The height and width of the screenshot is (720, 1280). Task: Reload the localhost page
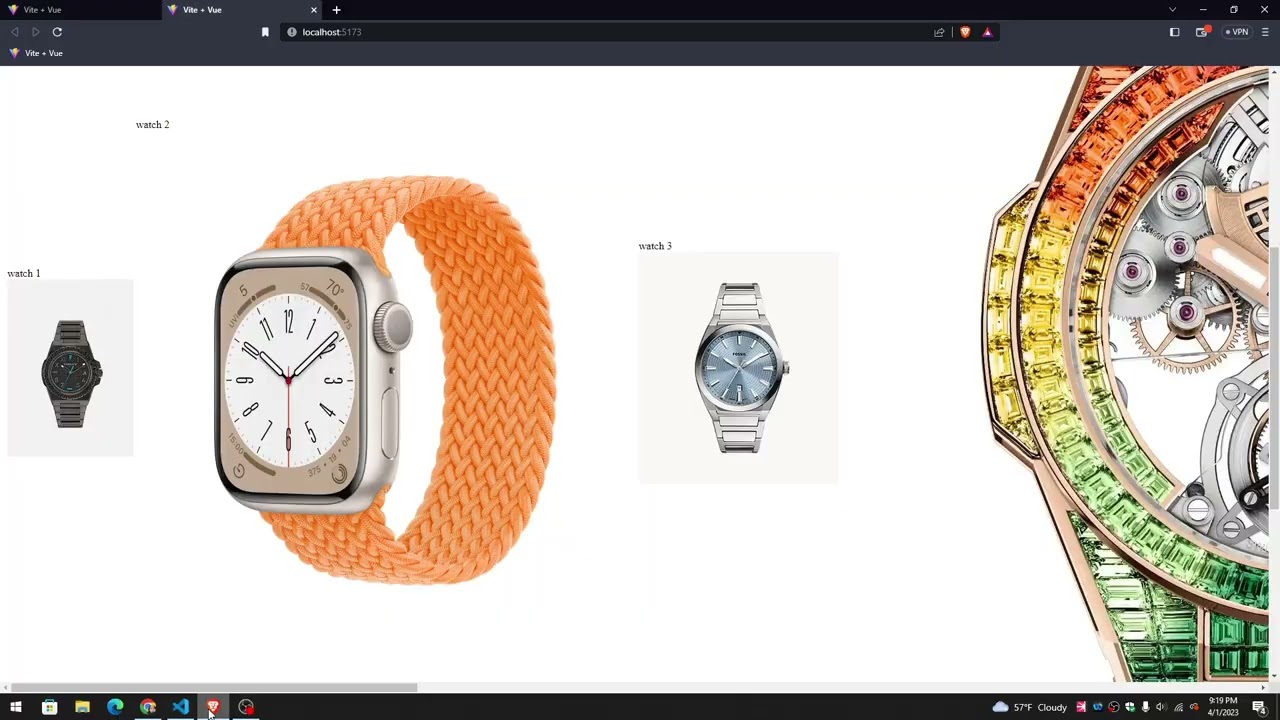(57, 32)
